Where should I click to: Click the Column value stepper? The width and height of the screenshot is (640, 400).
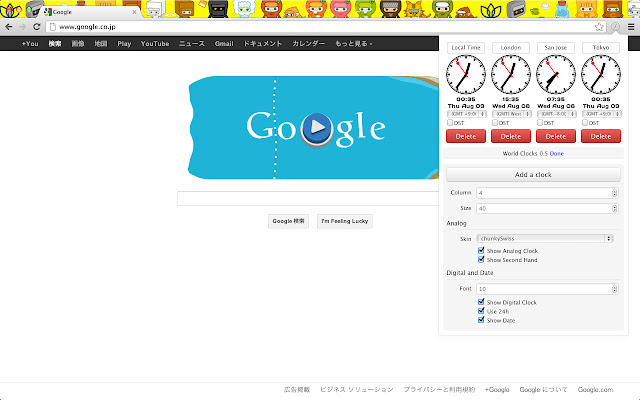614,193
